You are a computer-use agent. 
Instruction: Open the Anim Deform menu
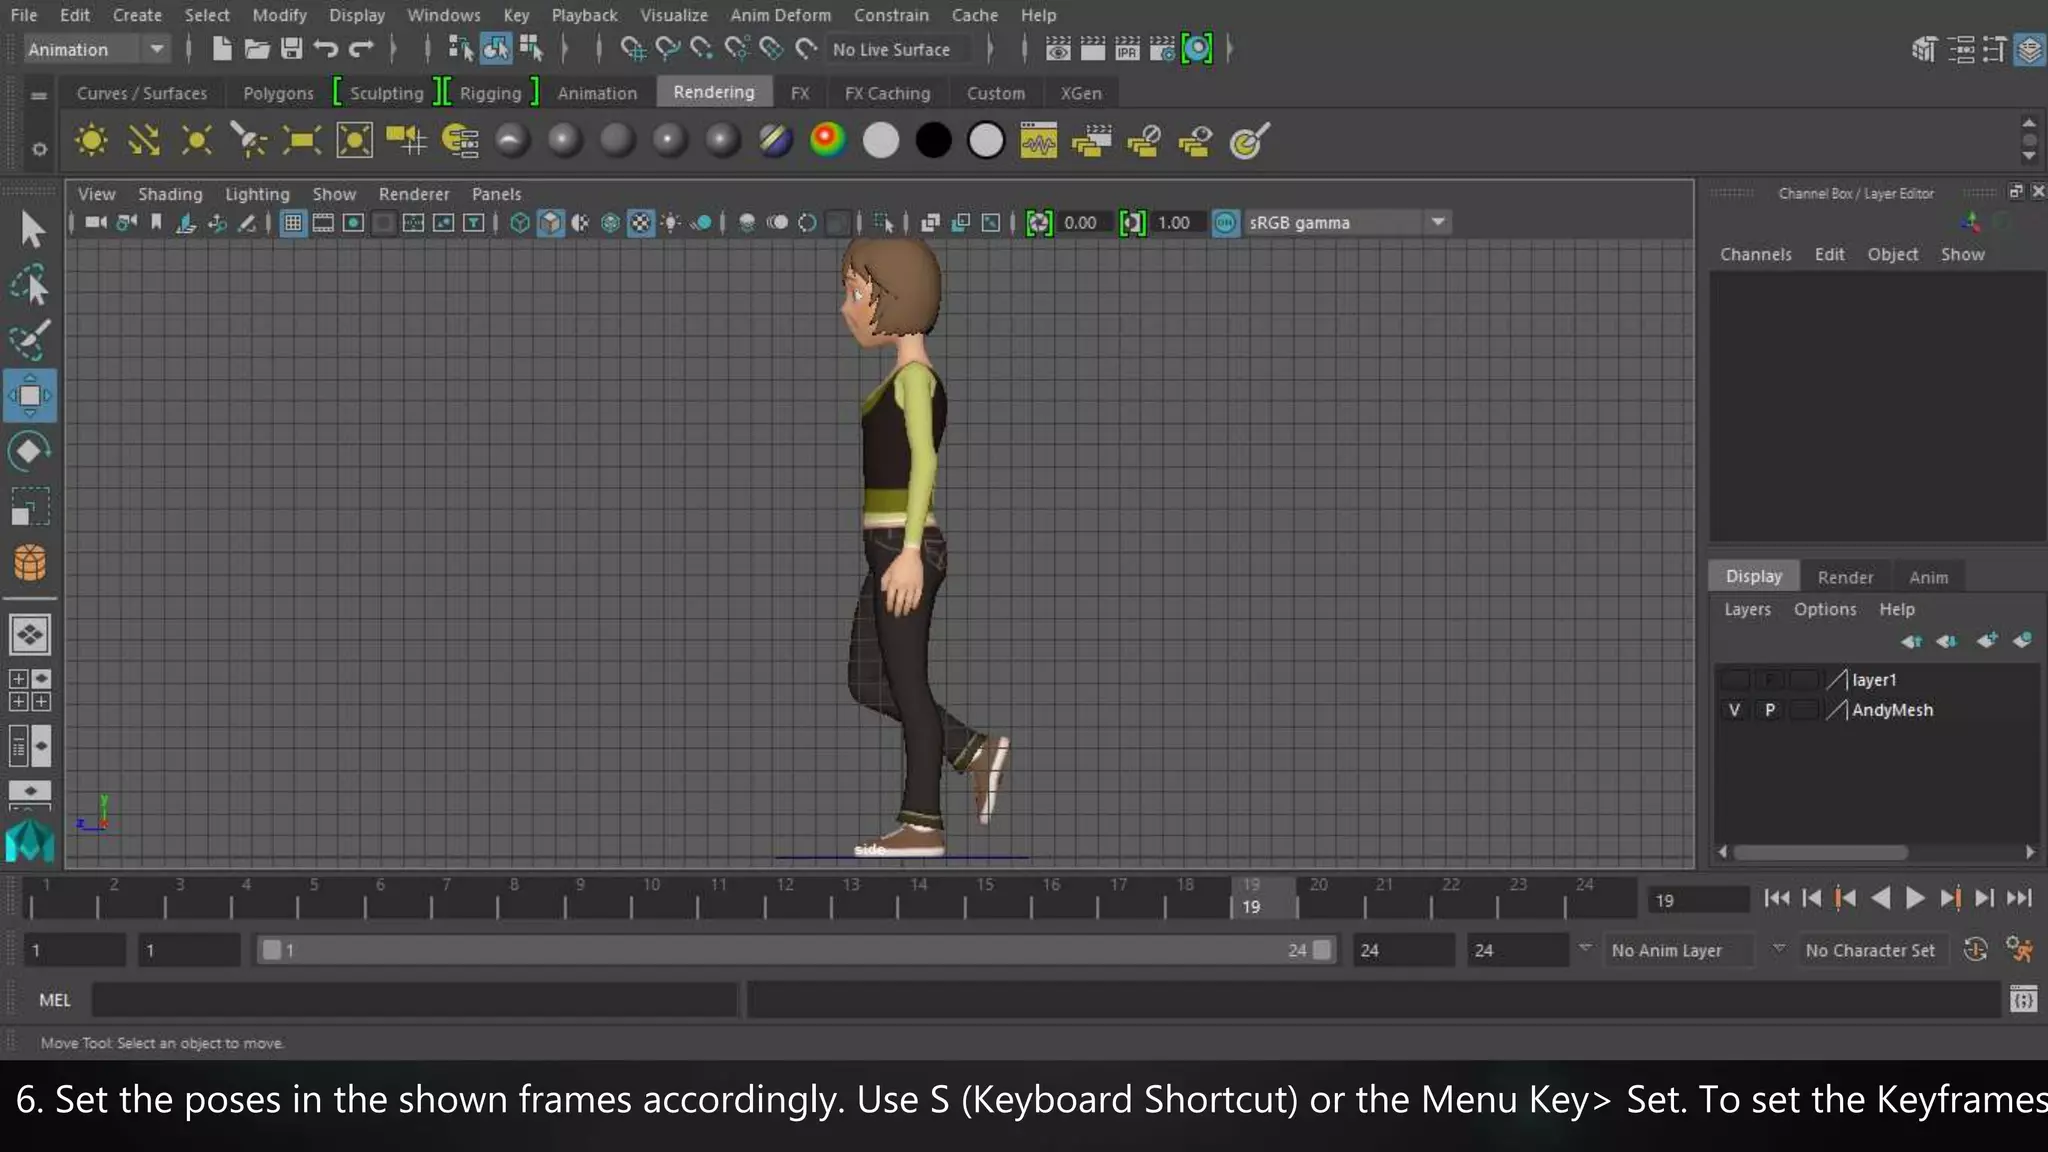pos(780,15)
